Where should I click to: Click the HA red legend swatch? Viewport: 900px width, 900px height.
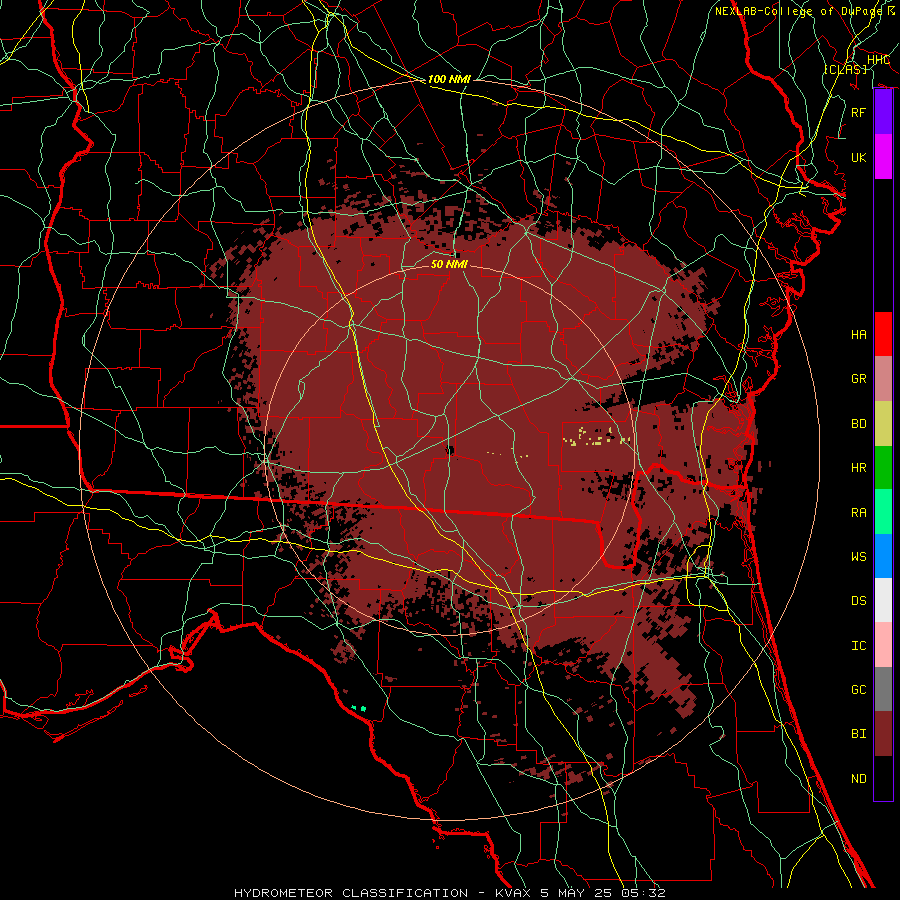pyautogui.click(x=883, y=334)
